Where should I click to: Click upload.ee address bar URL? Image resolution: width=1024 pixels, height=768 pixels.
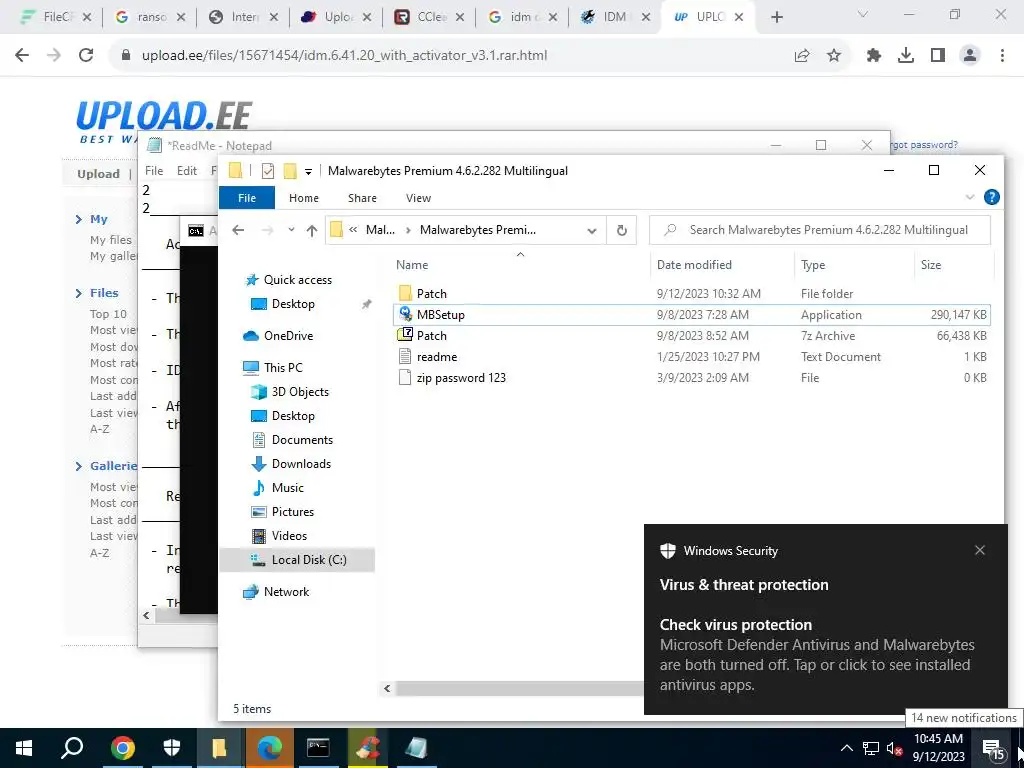(x=344, y=56)
